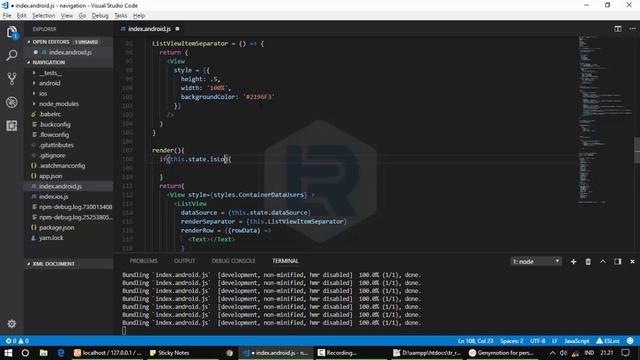Click the editor vertical scrollbar thumb
The image size is (640, 360).
[x=637, y=150]
